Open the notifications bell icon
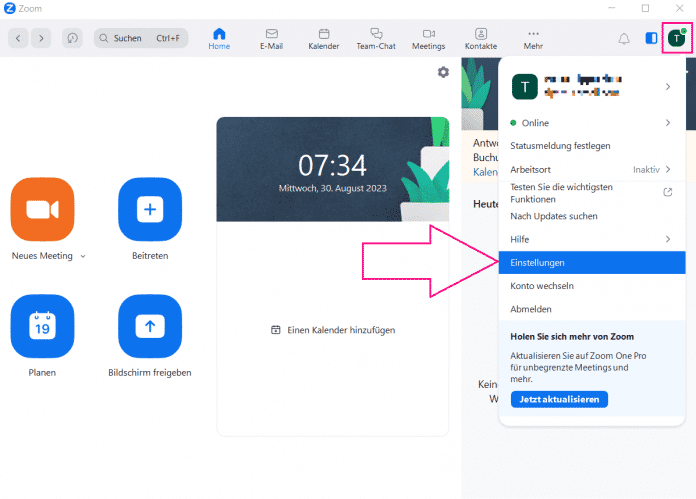 coord(624,38)
